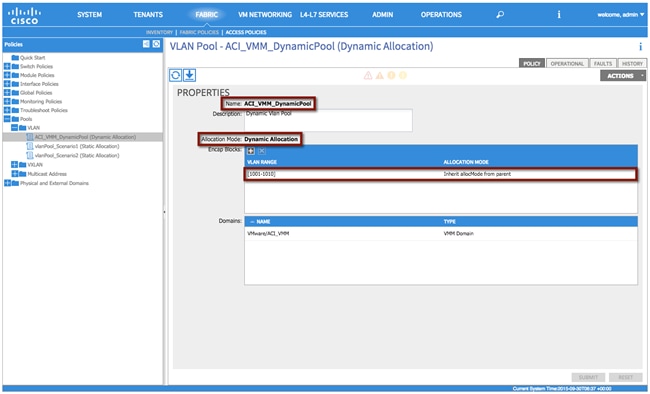Screen dimensions: 650x394
Task: Sort domains by NAME column header
Action: (263, 222)
